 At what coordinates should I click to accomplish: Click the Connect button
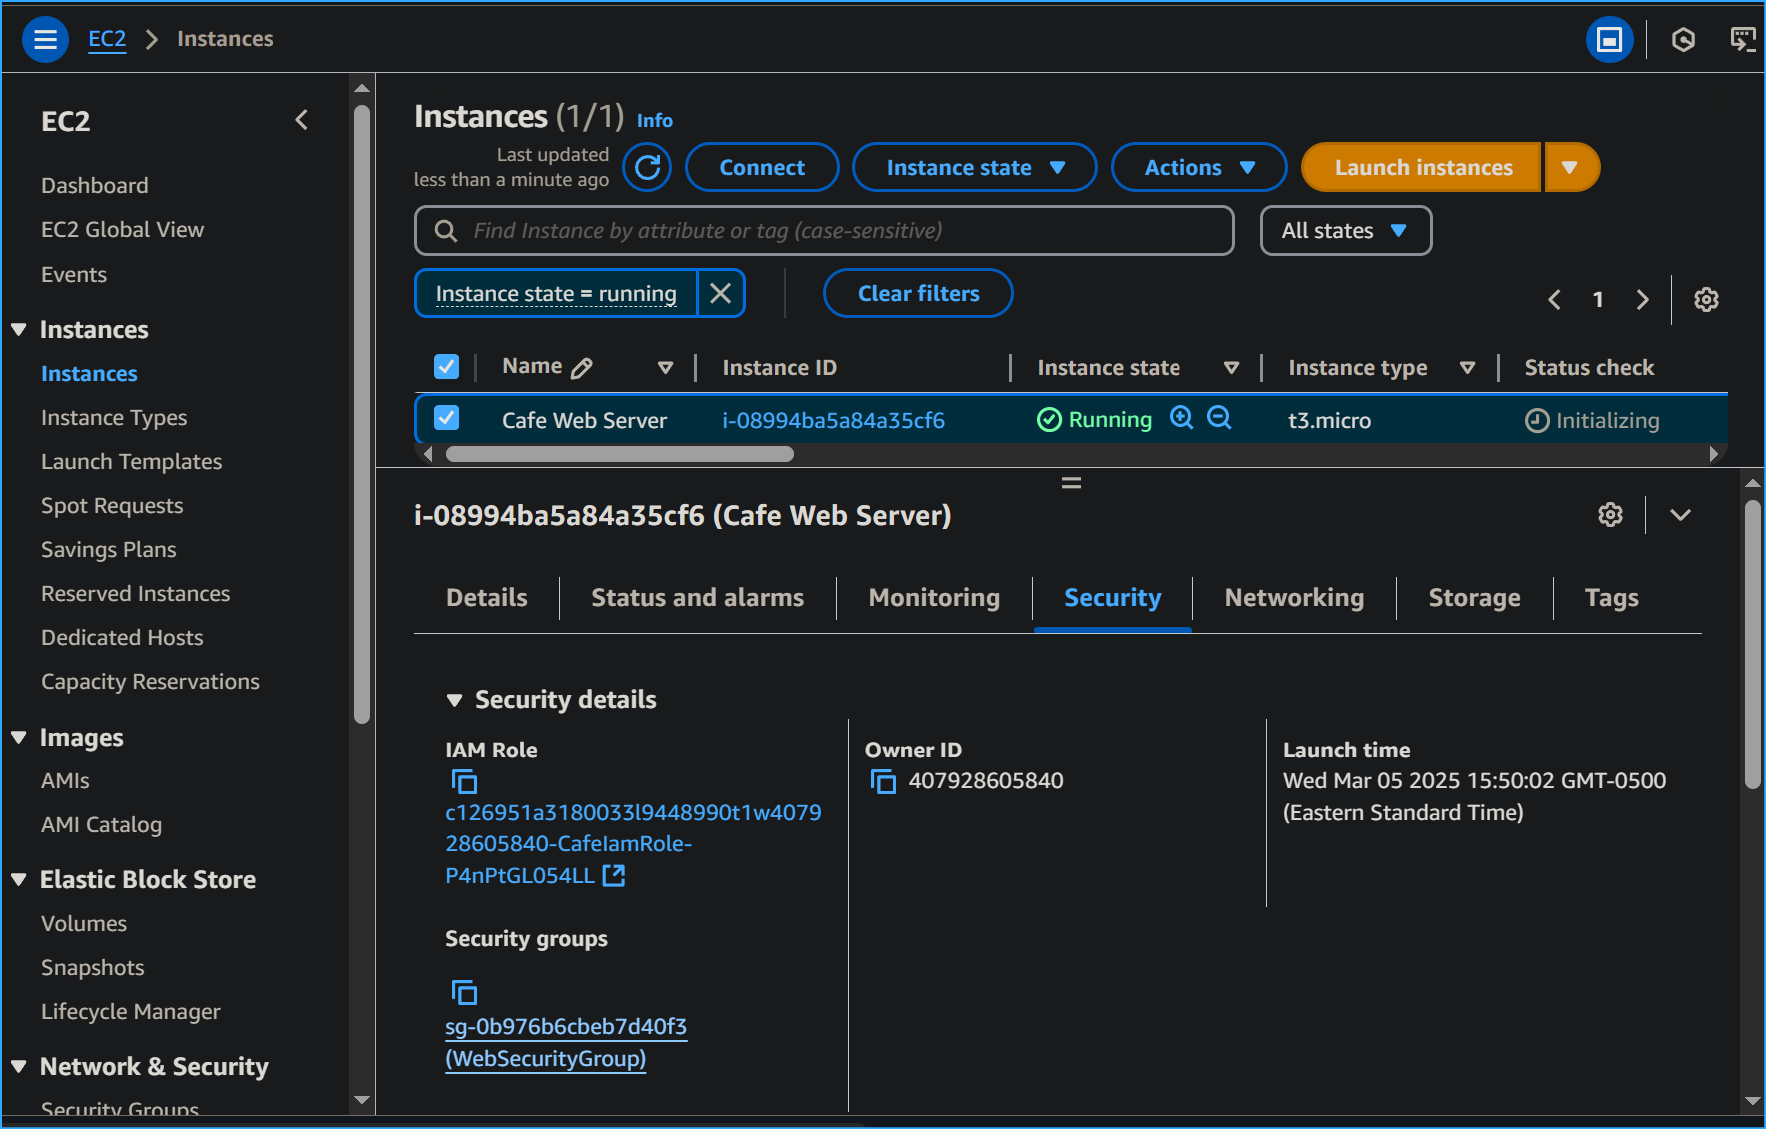click(761, 167)
